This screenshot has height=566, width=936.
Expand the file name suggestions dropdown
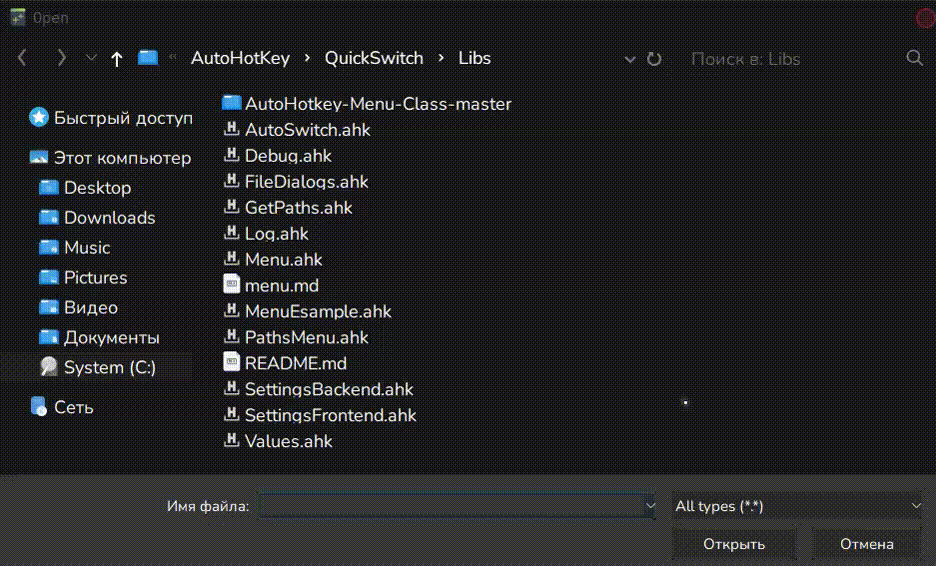click(x=650, y=506)
